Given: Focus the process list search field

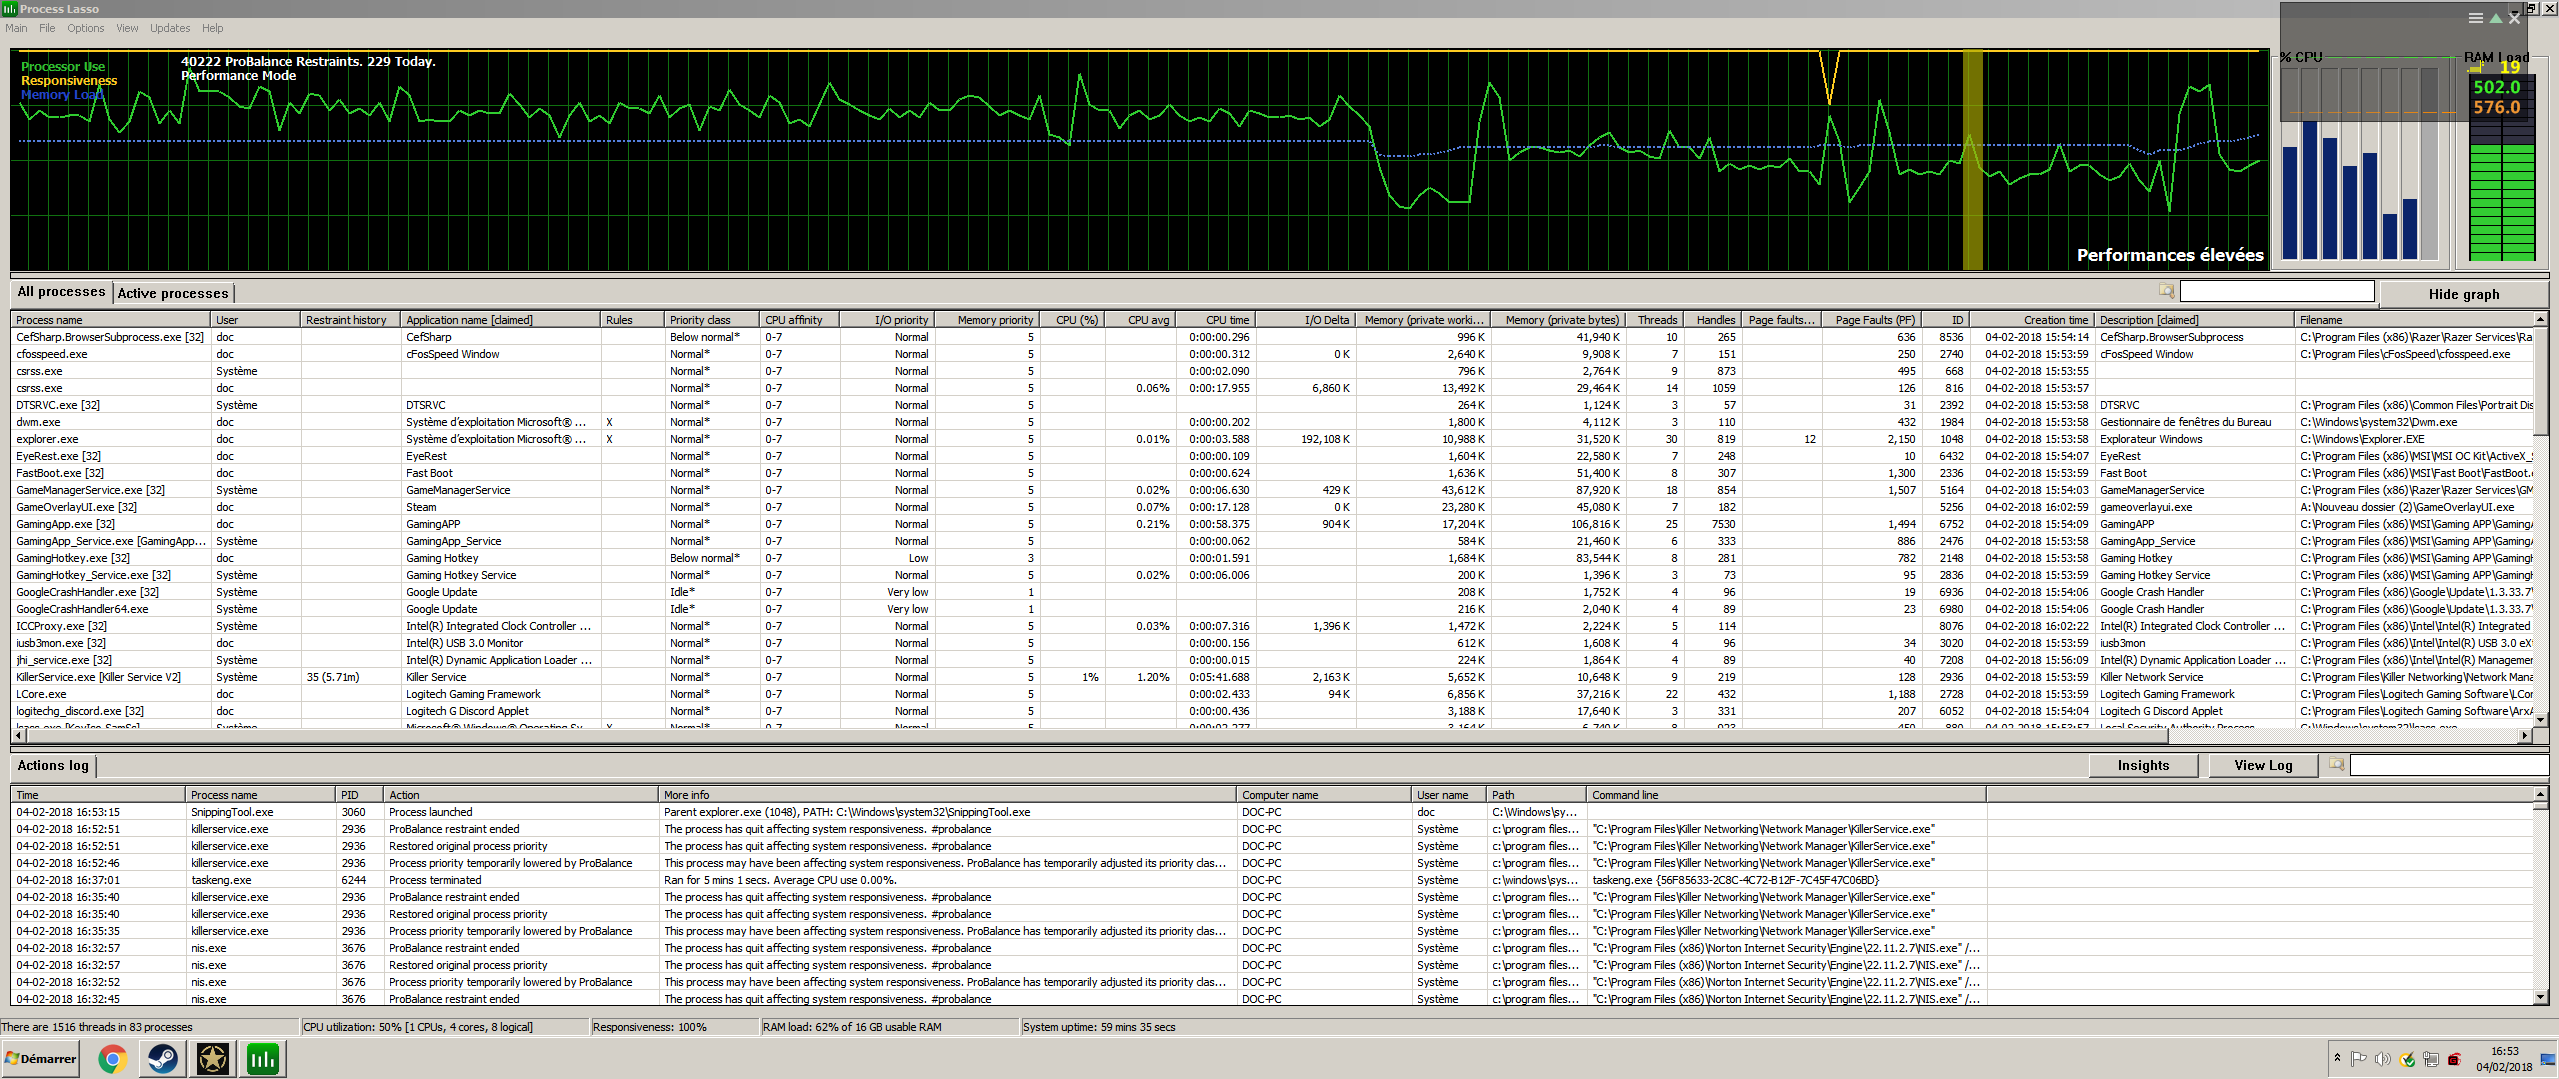Looking at the screenshot, I should 2277,291.
